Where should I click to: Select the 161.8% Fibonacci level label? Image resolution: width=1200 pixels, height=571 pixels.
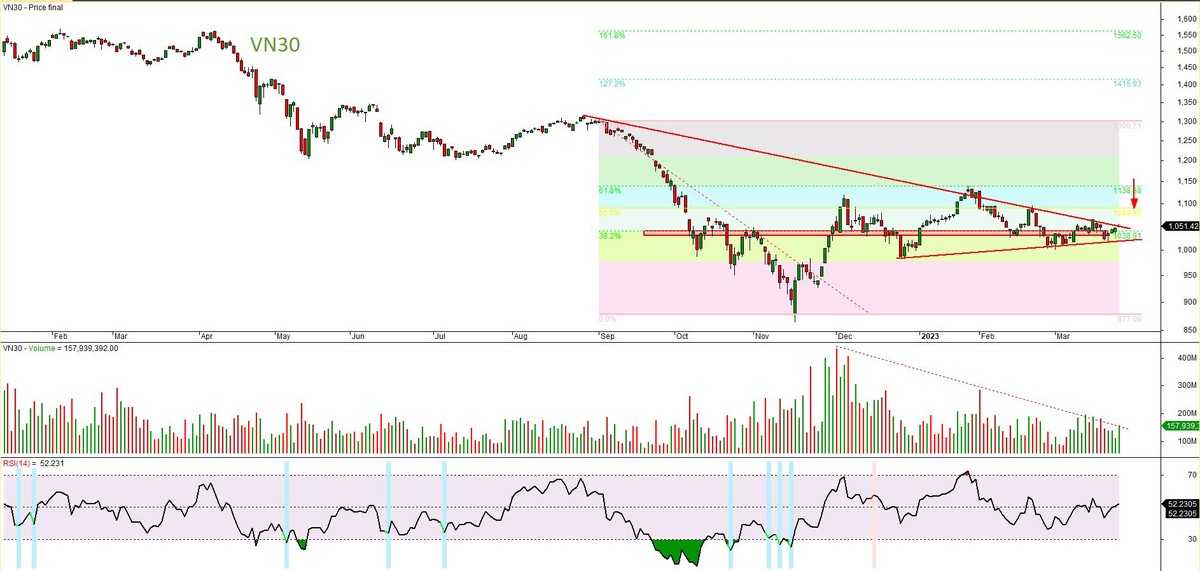611,35
